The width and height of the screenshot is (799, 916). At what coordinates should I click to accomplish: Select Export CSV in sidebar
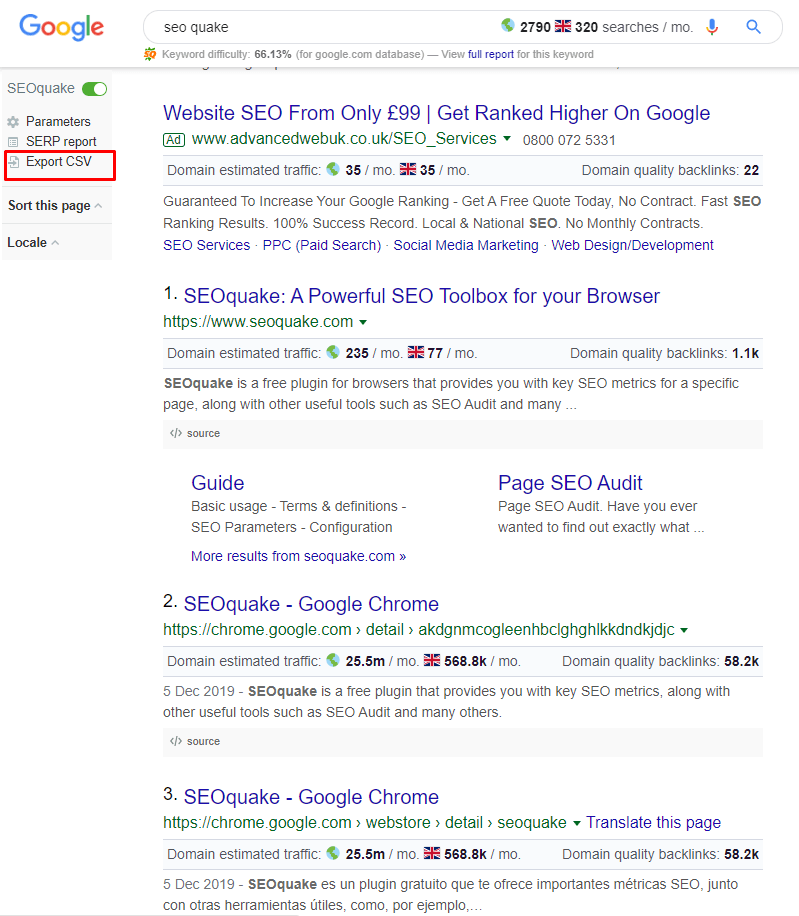(x=58, y=162)
